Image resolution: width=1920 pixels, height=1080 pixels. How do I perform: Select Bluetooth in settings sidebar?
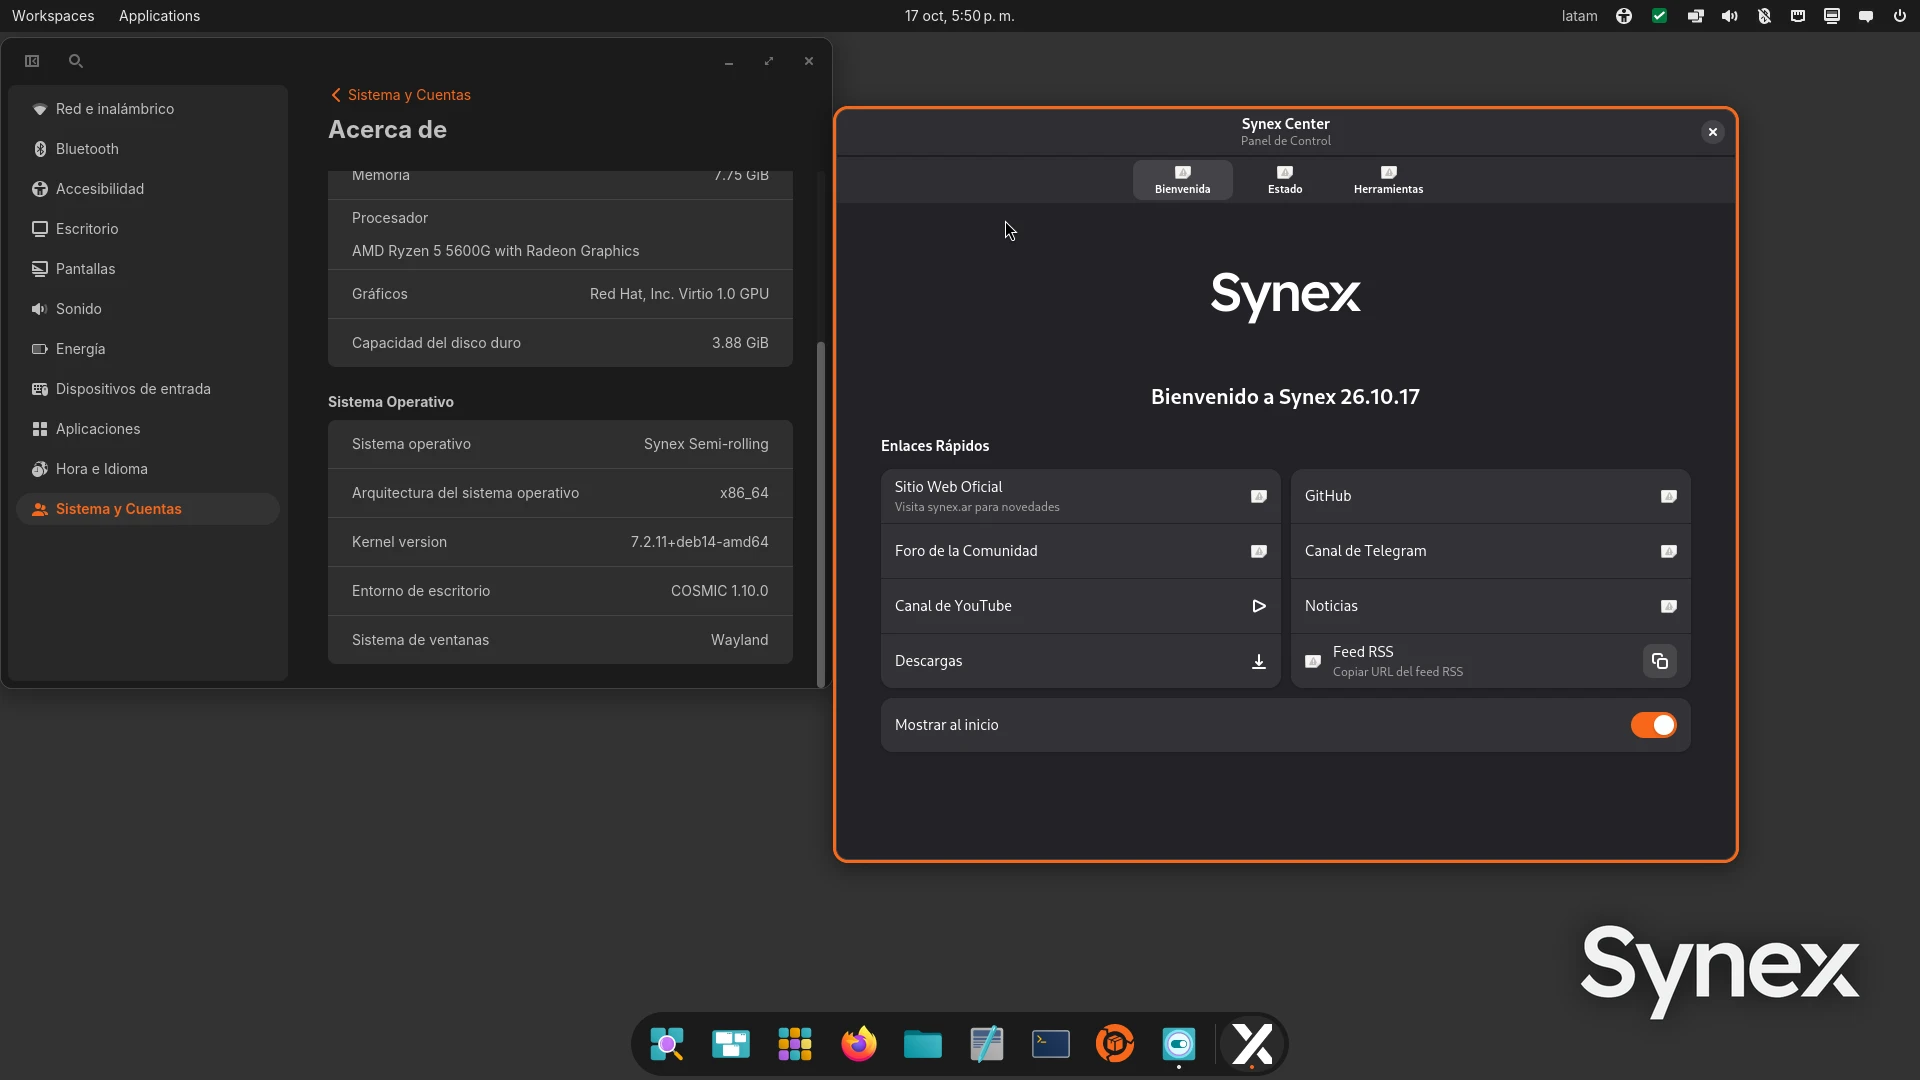point(148,149)
